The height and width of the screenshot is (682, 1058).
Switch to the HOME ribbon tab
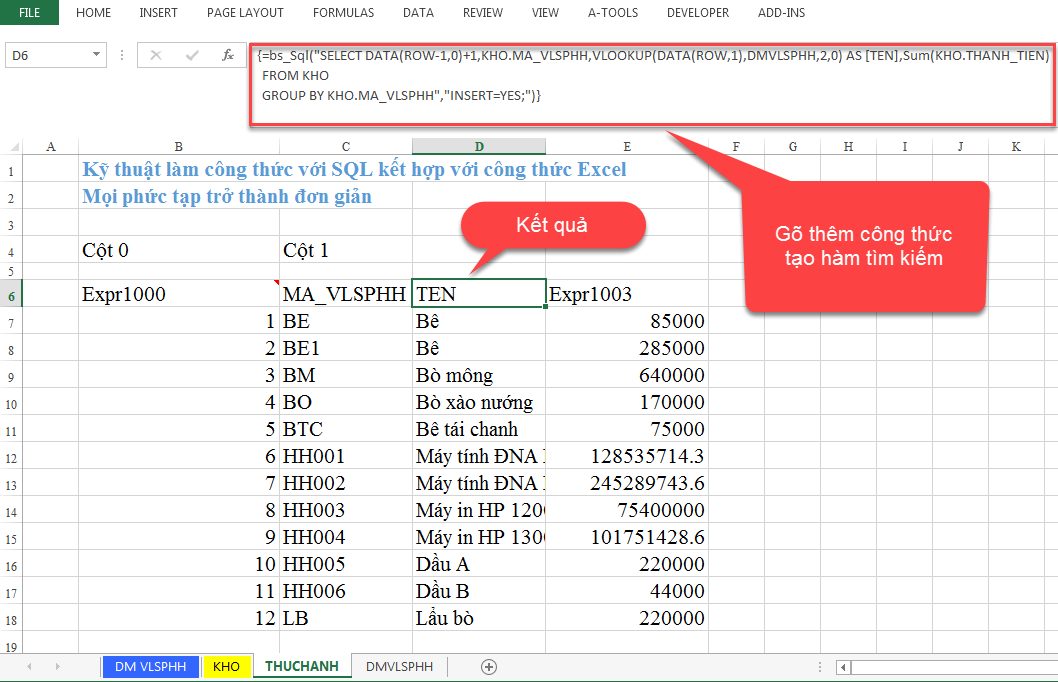click(93, 12)
